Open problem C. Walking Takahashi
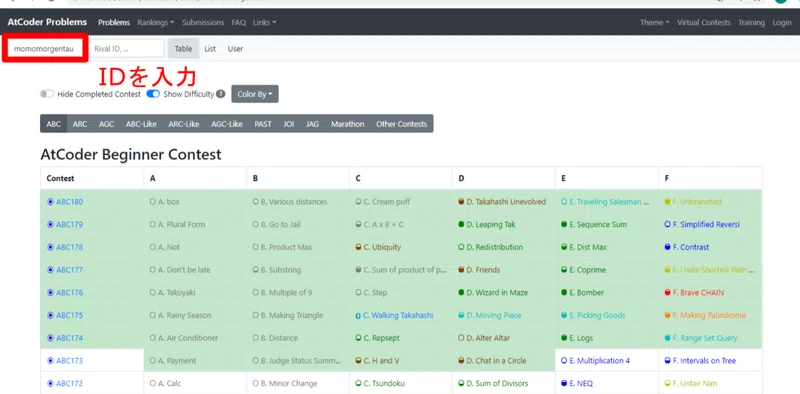Viewport: 800px width, 394px height. coord(398,315)
